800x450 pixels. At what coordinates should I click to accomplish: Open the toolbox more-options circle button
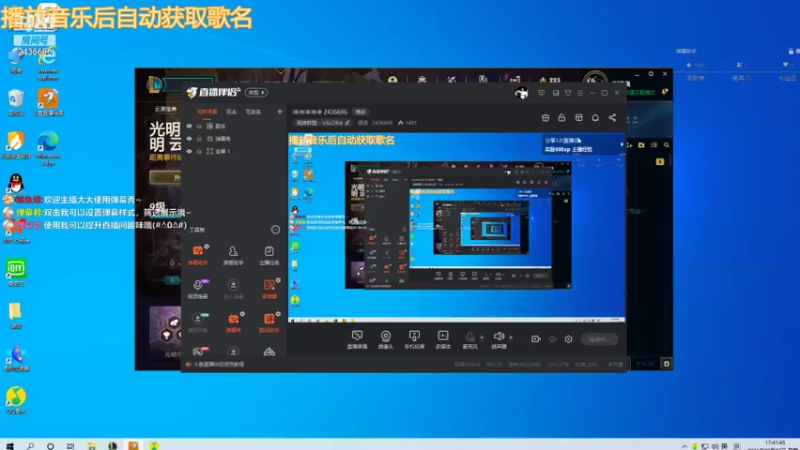(276, 230)
